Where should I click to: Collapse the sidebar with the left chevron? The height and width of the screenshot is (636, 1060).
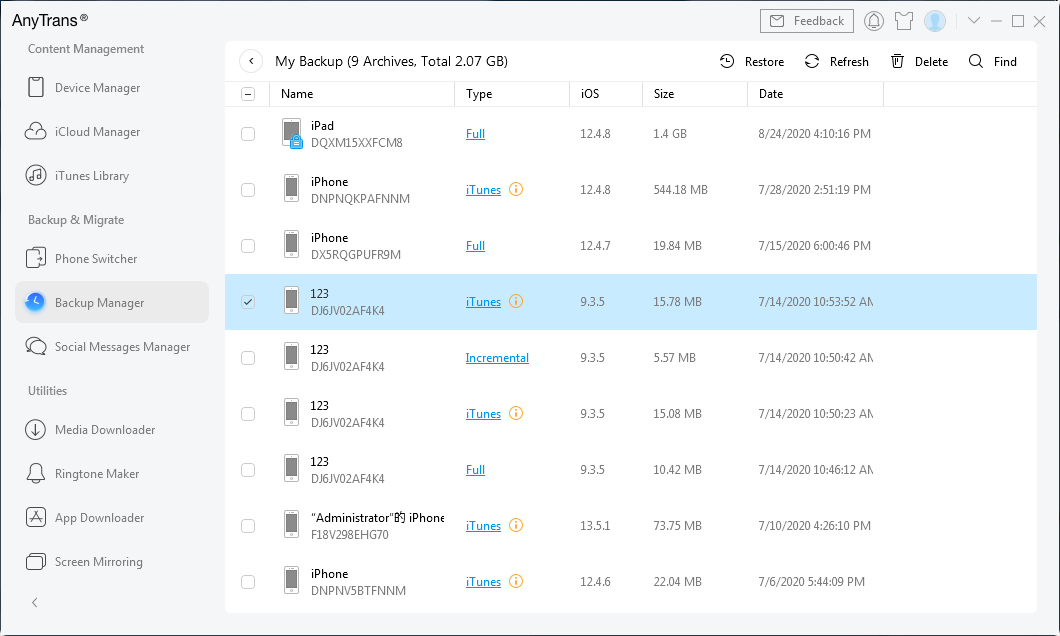coord(34,602)
